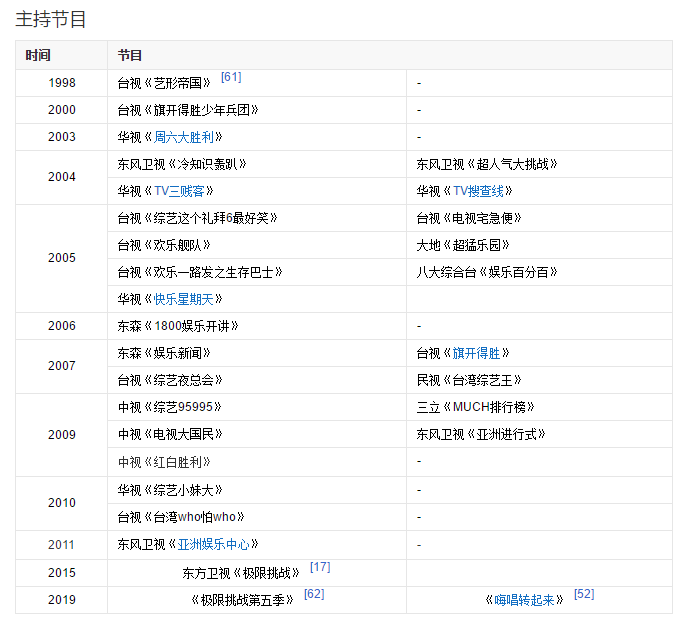Click 八大综合台《娱乐百分百》 cell
Image resolution: width=689 pixels, height=629 pixels.
pos(540,273)
